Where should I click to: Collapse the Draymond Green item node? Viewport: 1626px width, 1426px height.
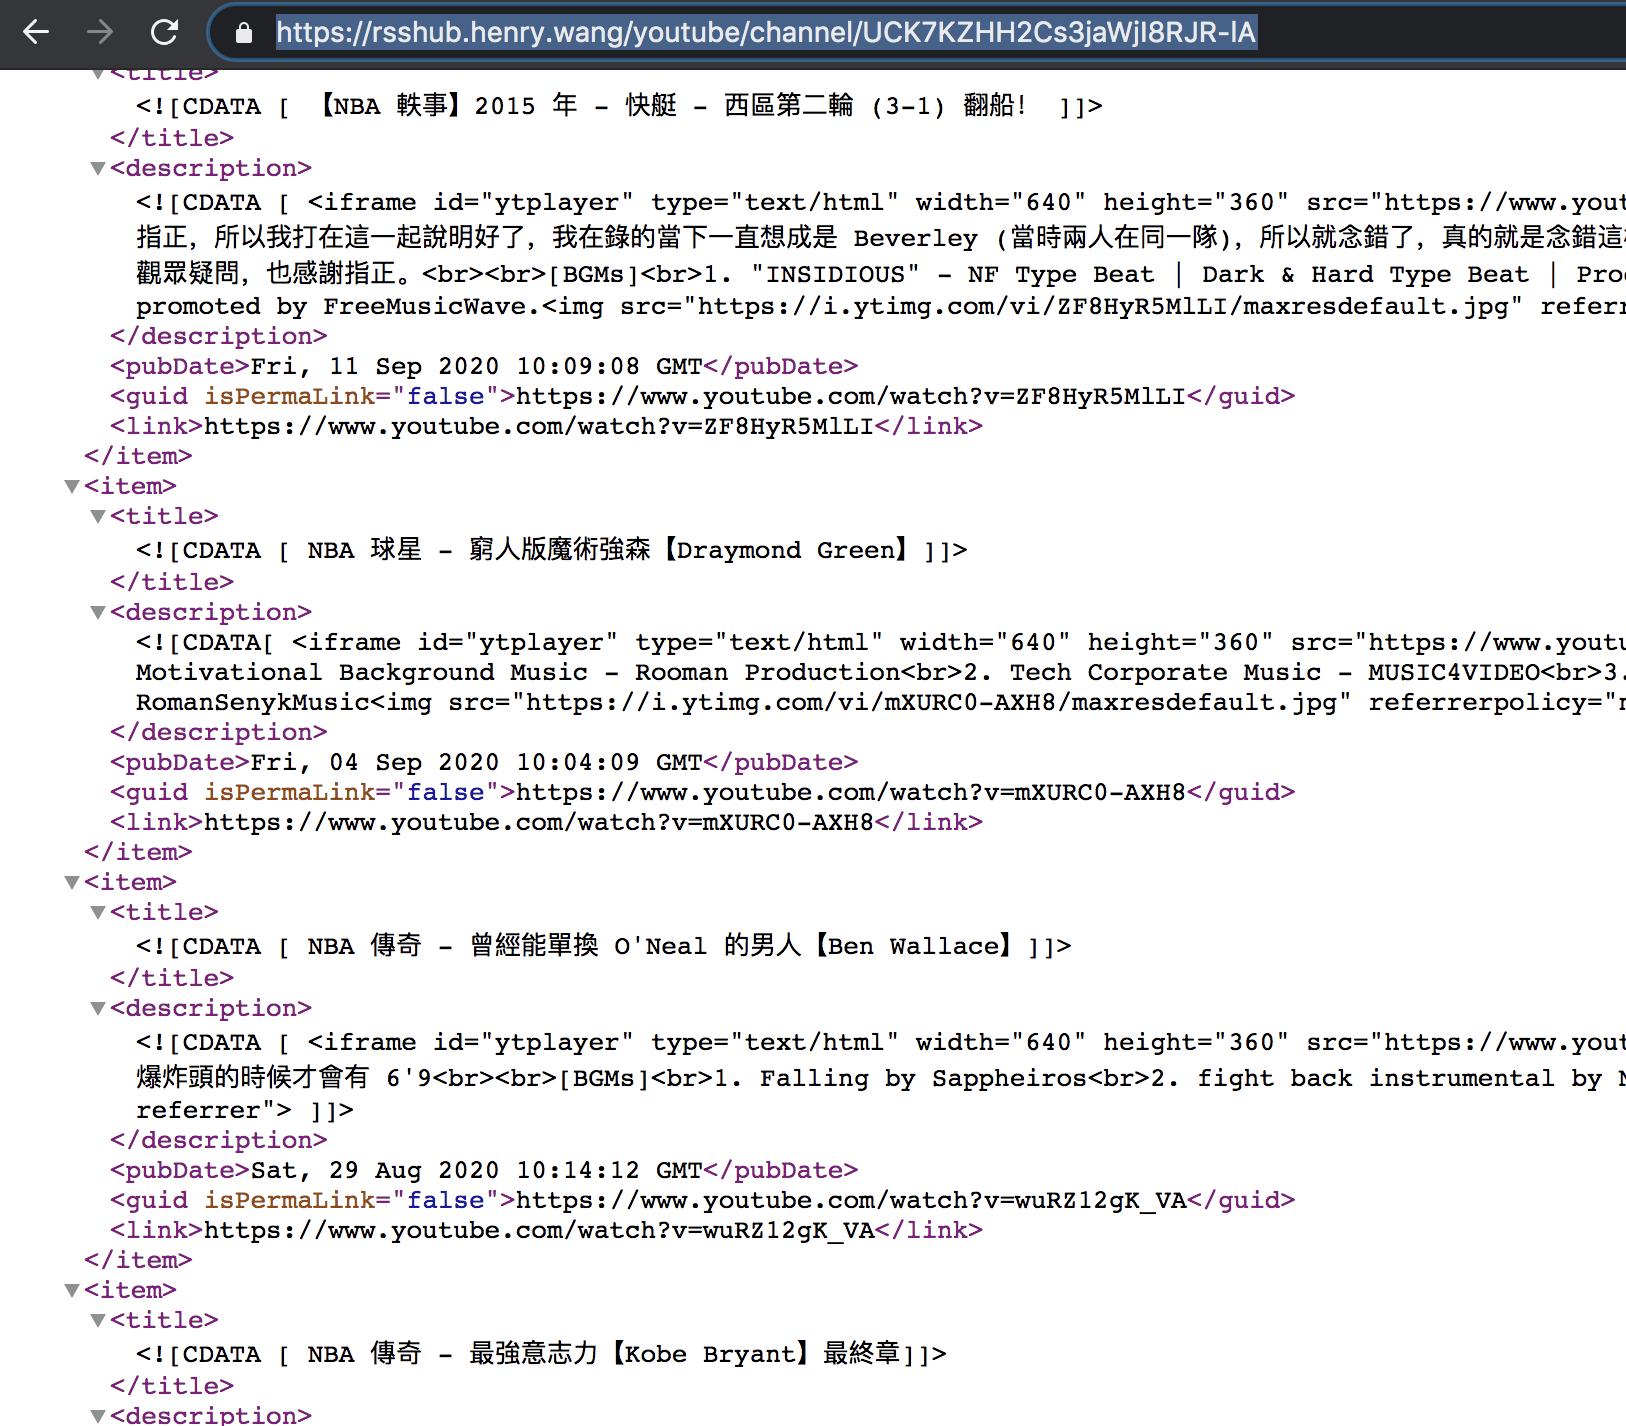pos(71,487)
